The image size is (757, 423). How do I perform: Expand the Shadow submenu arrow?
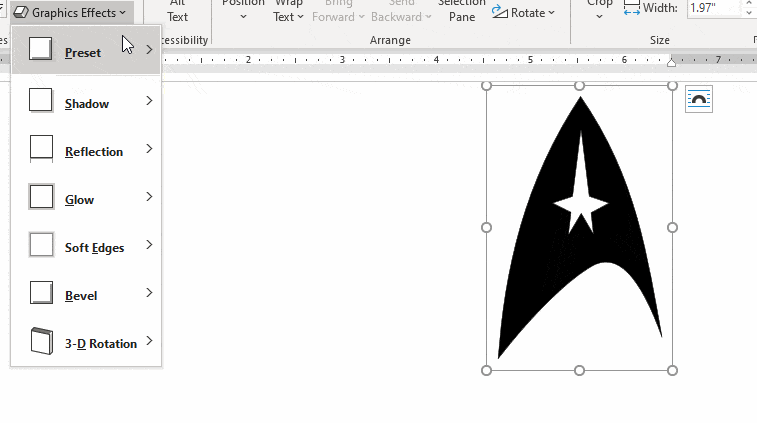tap(149, 101)
